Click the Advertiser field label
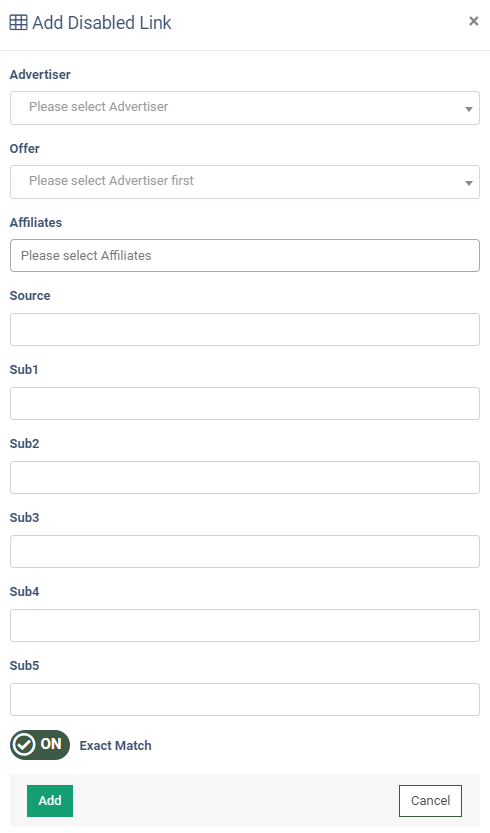The width and height of the screenshot is (490, 833). [x=40, y=74]
